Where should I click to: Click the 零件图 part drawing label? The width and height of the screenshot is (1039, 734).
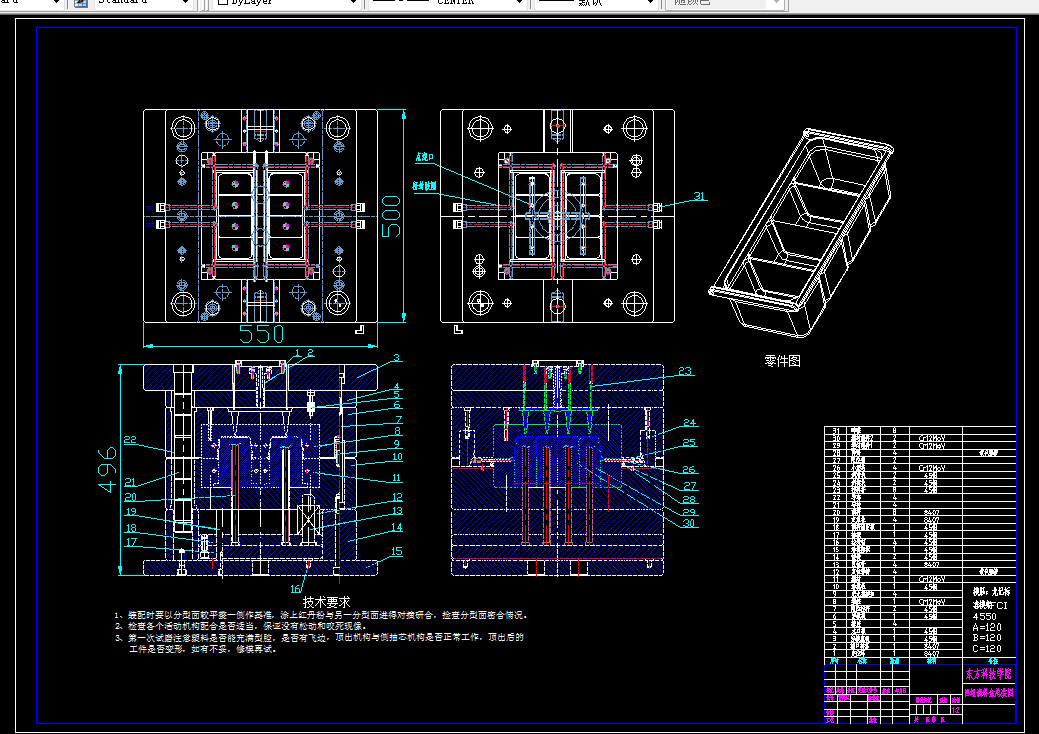(782, 361)
